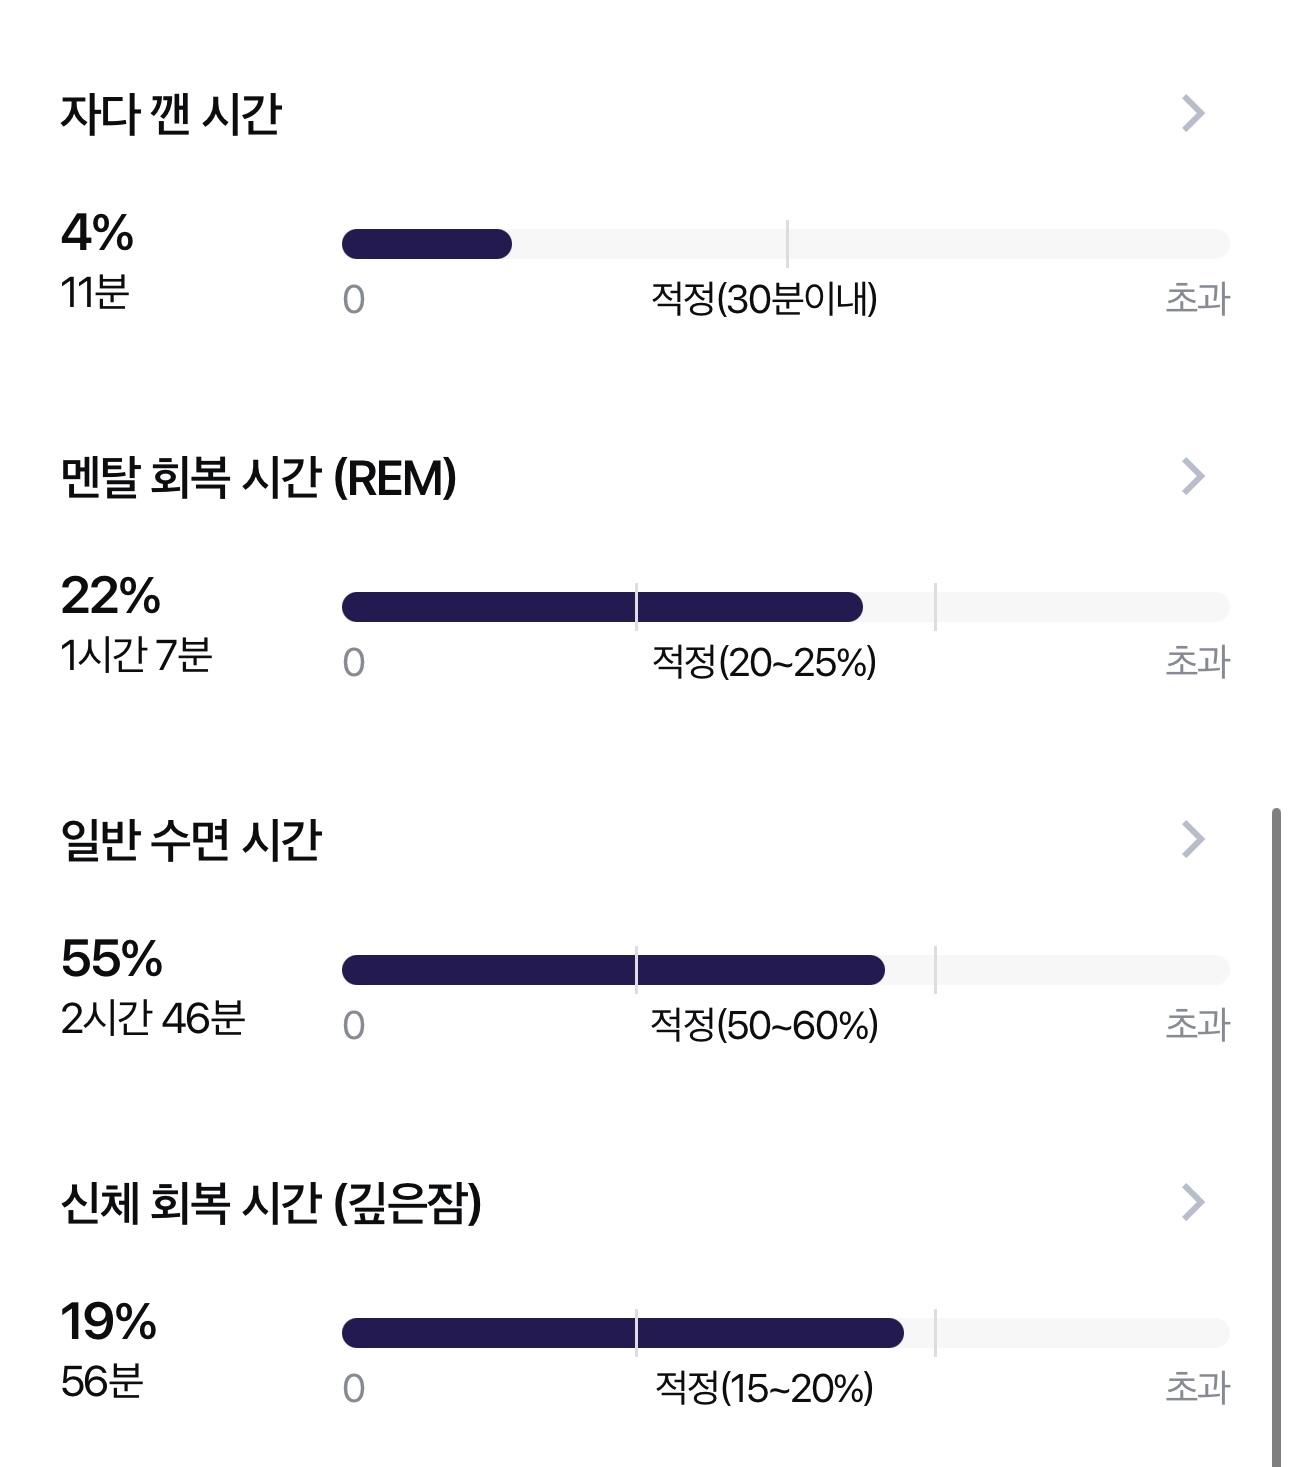The height and width of the screenshot is (1467, 1290).
Task: Tap the 56분 deep sleep duration
Action: (102, 1381)
